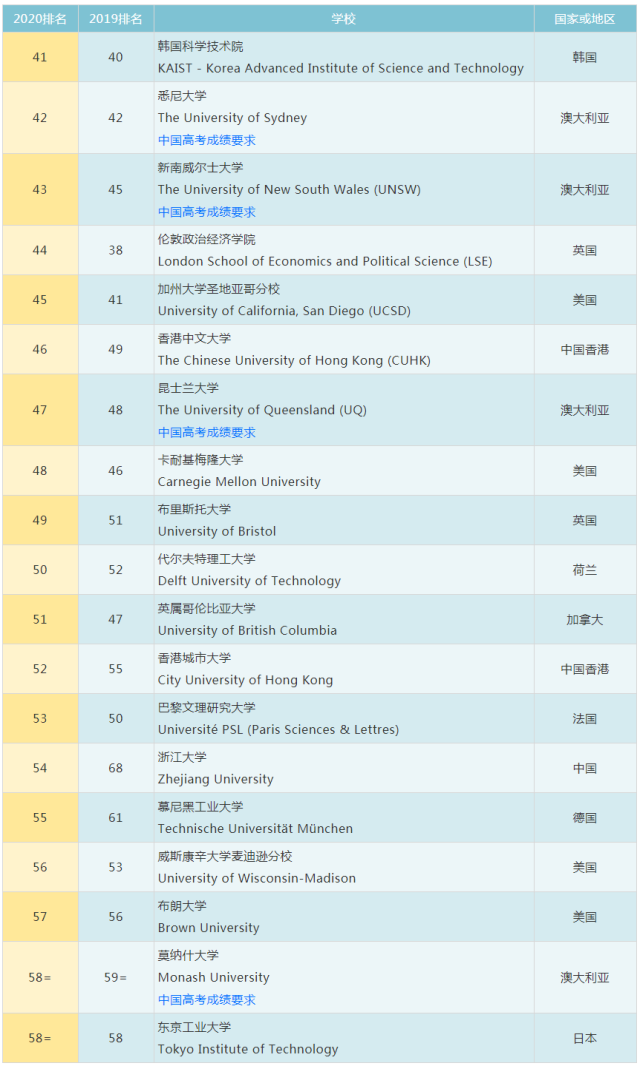The width and height of the screenshot is (640, 1066).
Task: Click the Chinese name 伦敦政治经济学院
Action: pos(207,239)
